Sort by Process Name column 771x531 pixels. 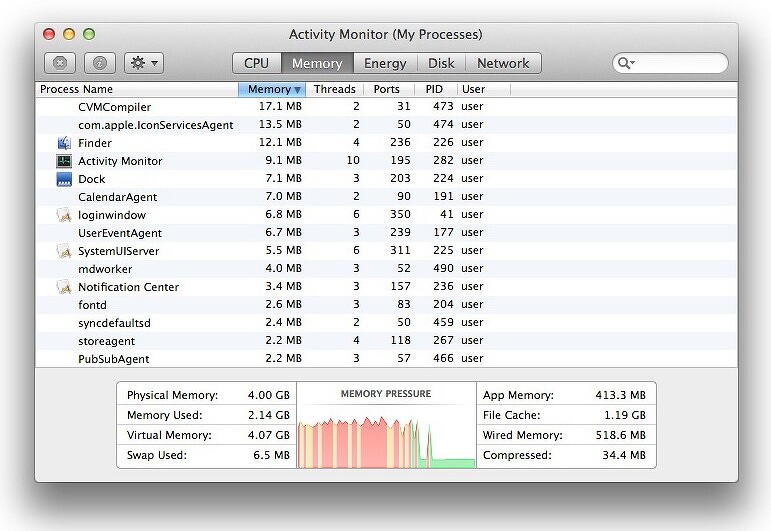(137, 89)
